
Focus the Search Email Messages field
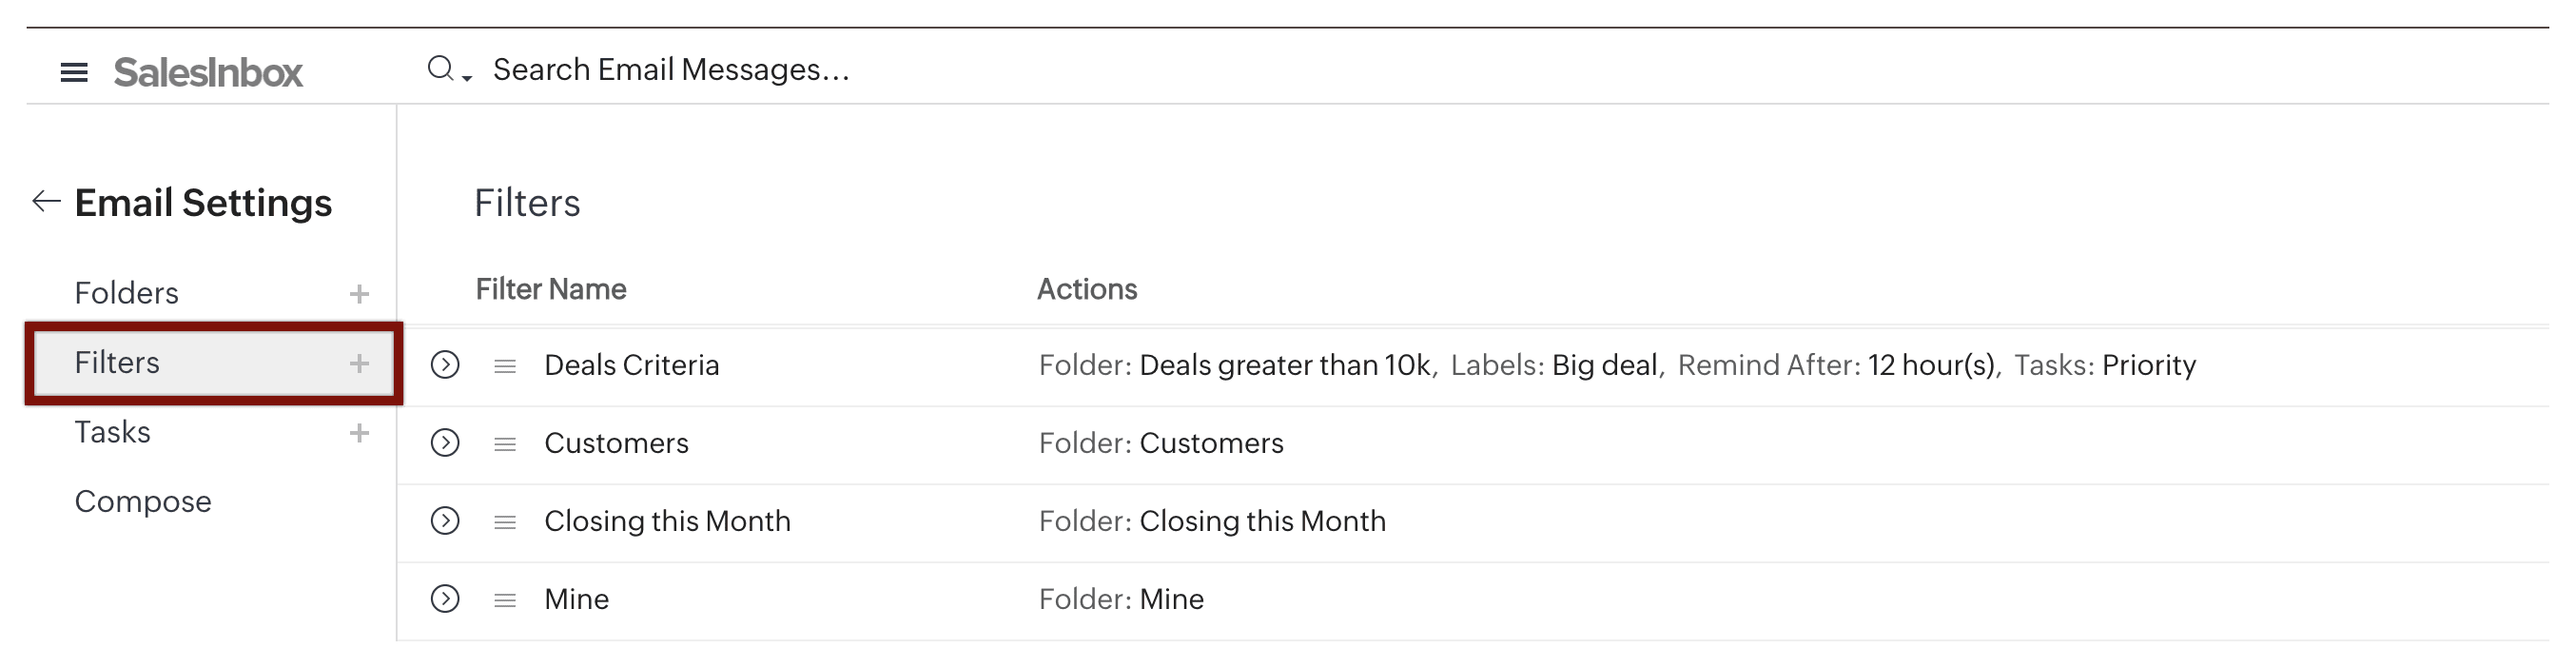[671, 69]
